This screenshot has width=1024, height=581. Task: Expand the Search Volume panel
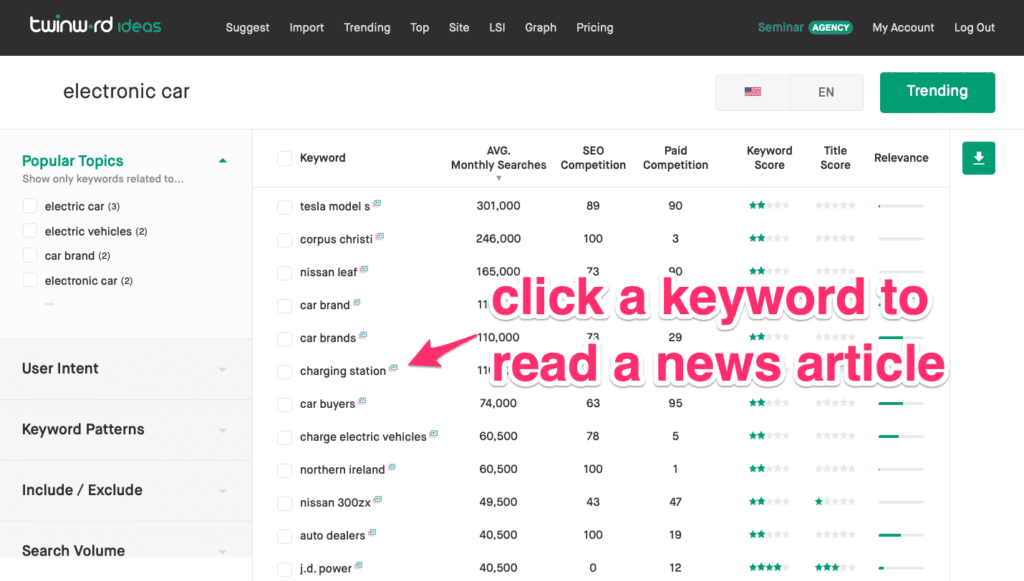pos(125,550)
